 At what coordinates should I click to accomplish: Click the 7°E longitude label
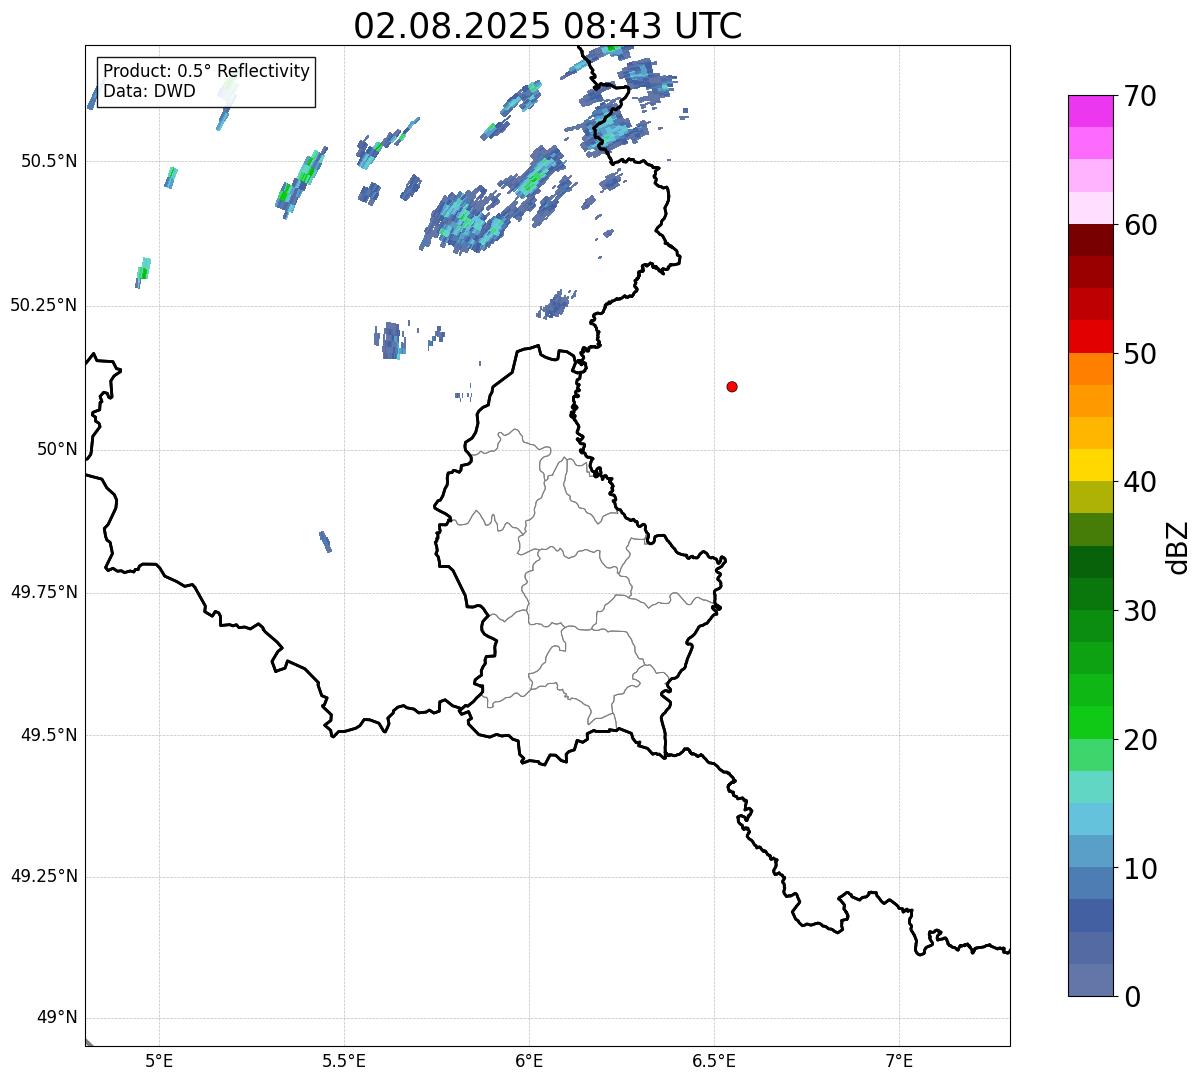[899, 1060]
